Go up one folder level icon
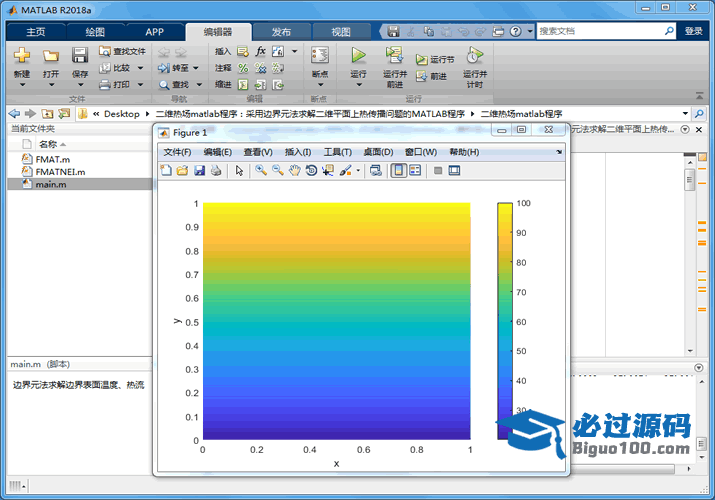 click(x=47, y=113)
